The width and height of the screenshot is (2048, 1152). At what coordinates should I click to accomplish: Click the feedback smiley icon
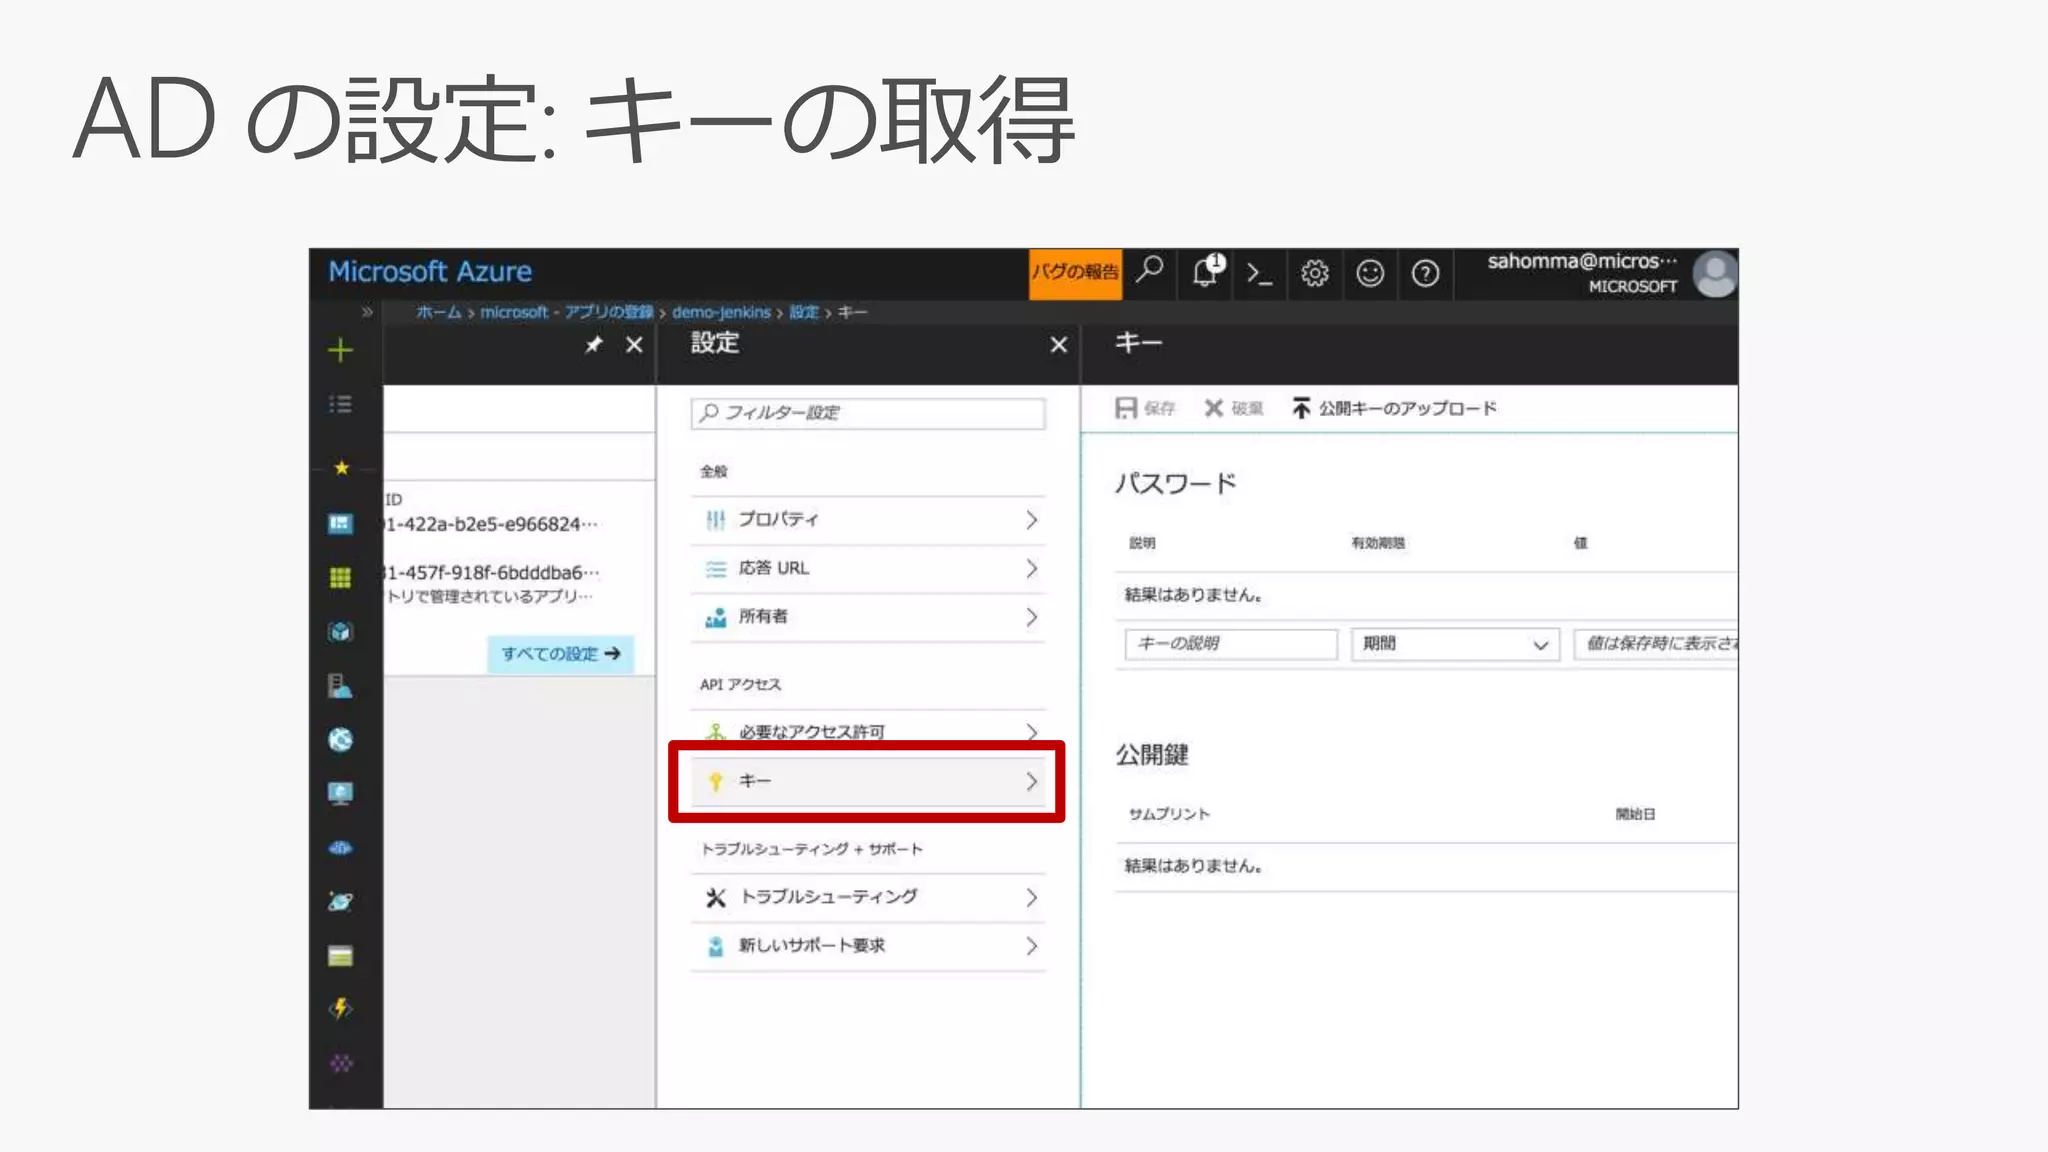(1369, 273)
